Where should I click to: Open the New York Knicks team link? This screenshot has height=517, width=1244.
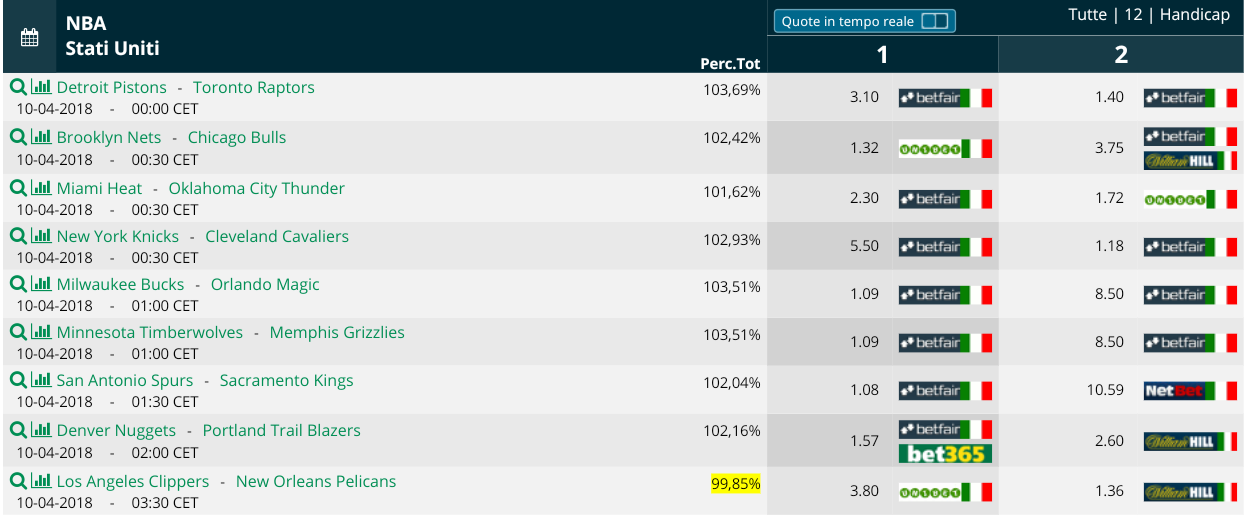tap(118, 236)
